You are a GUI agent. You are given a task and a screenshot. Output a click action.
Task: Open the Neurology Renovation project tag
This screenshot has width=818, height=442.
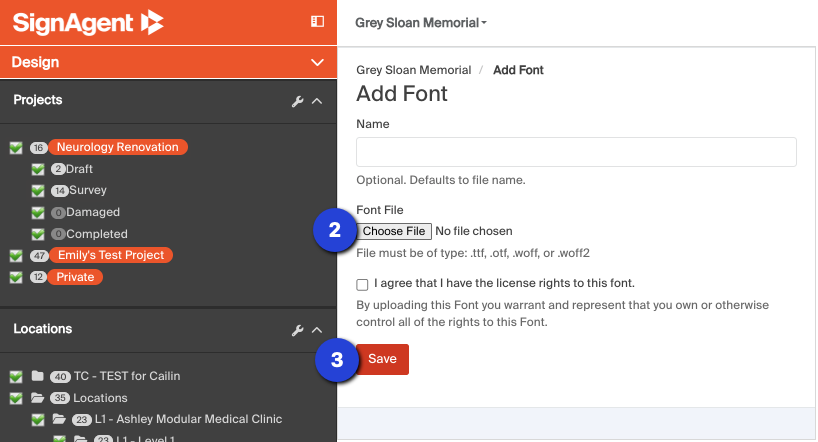click(x=117, y=147)
